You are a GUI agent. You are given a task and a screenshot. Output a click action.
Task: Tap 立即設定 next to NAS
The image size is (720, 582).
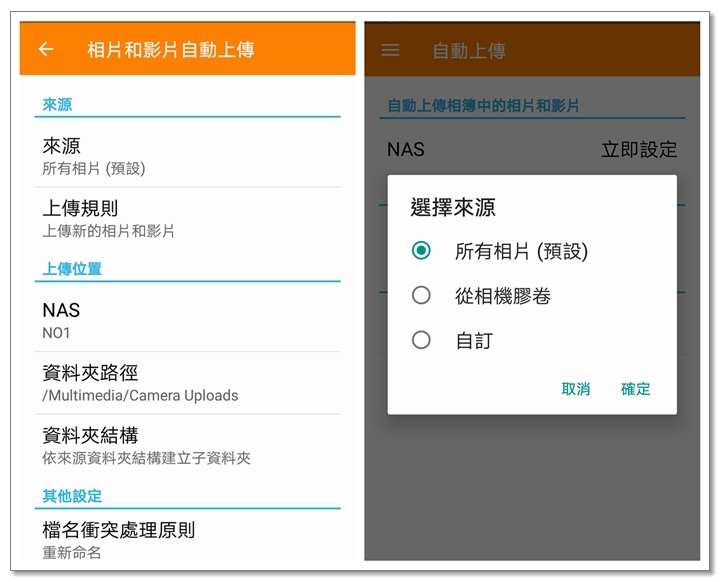click(x=639, y=149)
